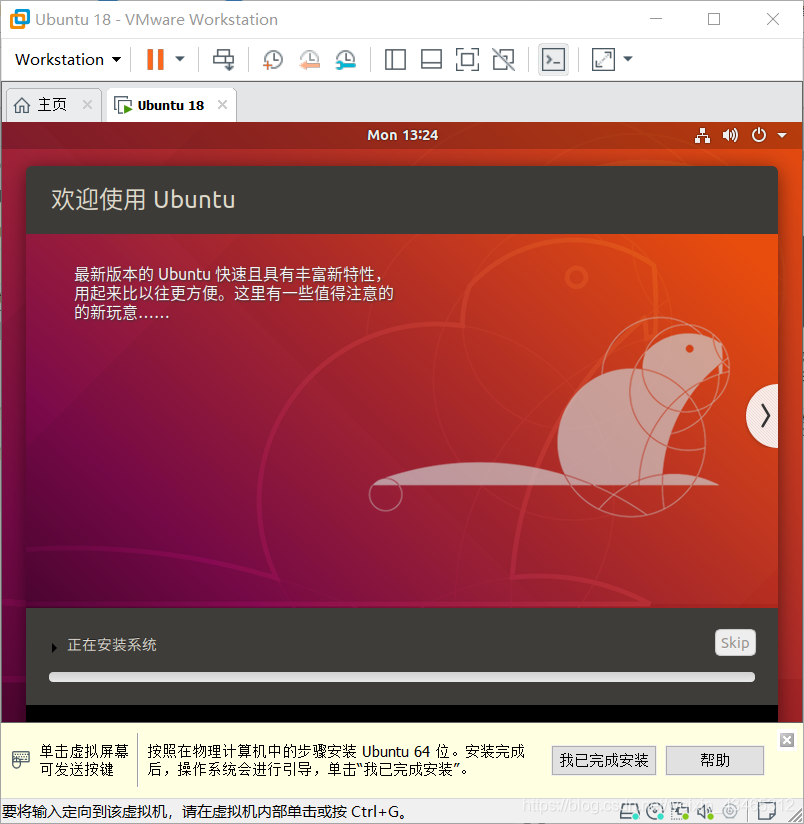The height and width of the screenshot is (824, 804).
Task: Click the sound card status icon
Action: tap(705, 812)
